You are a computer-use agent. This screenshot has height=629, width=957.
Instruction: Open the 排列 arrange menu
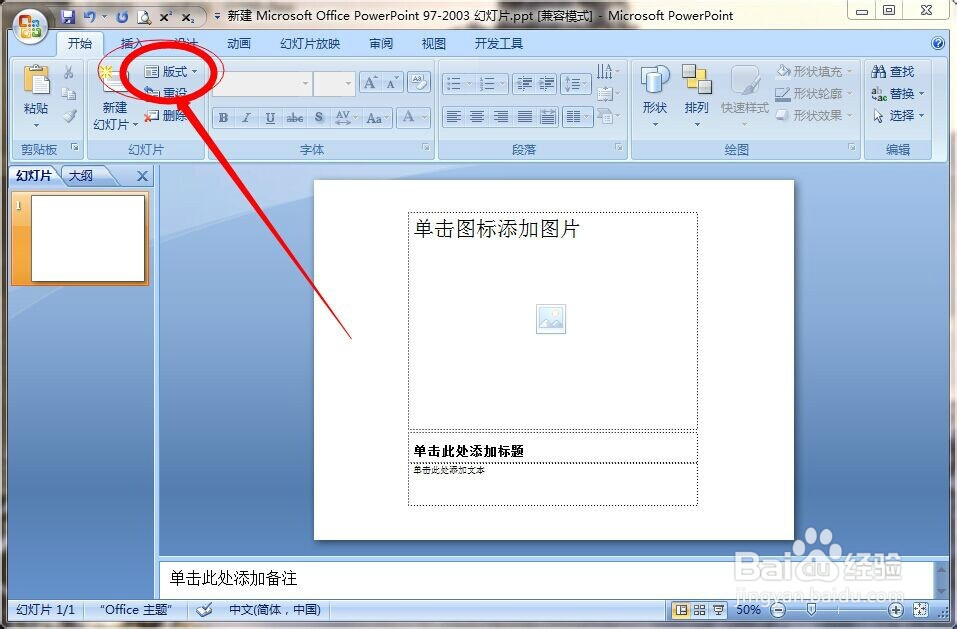click(696, 96)
